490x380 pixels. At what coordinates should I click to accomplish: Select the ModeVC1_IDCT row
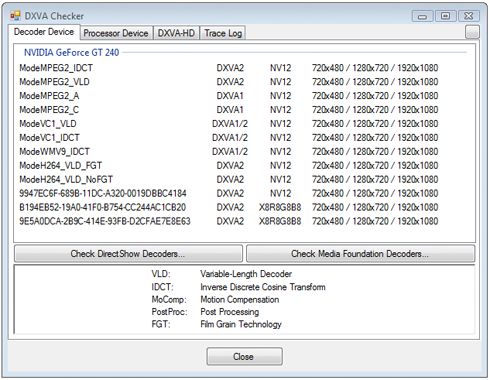(x=229, y=138)
